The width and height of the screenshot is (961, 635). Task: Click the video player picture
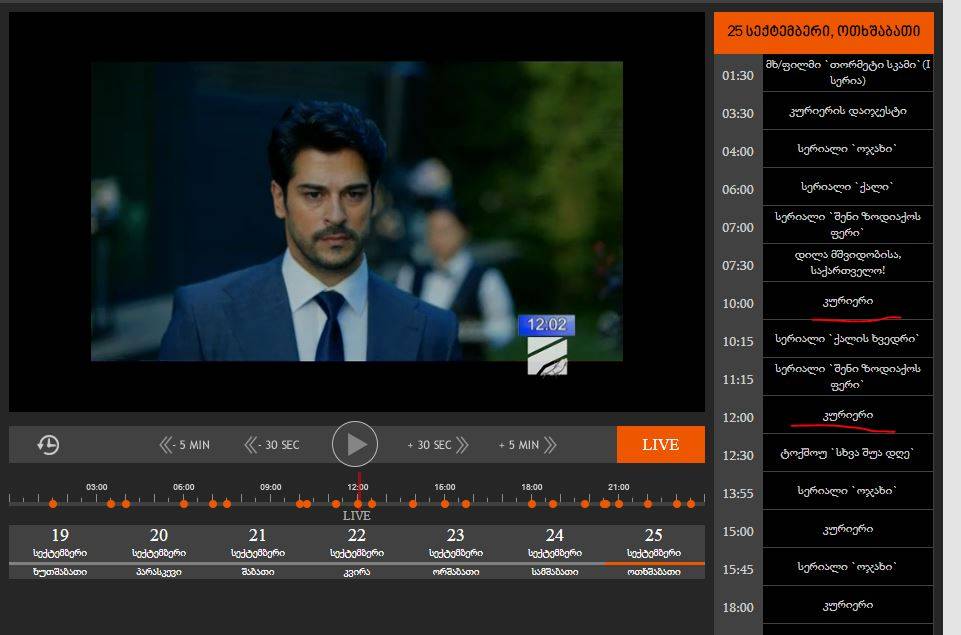click(357, 211)
